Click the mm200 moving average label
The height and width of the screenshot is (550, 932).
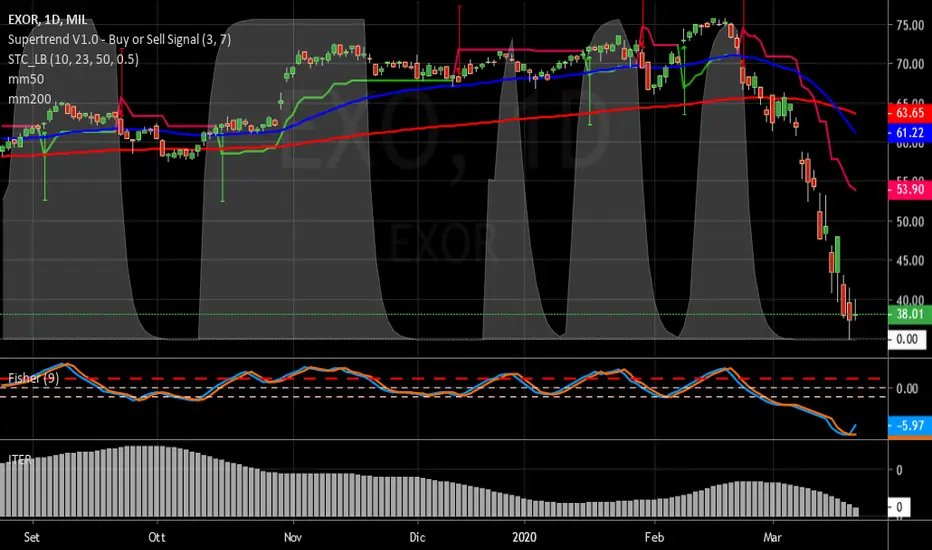pyautogui.click(x=29, y=99)
